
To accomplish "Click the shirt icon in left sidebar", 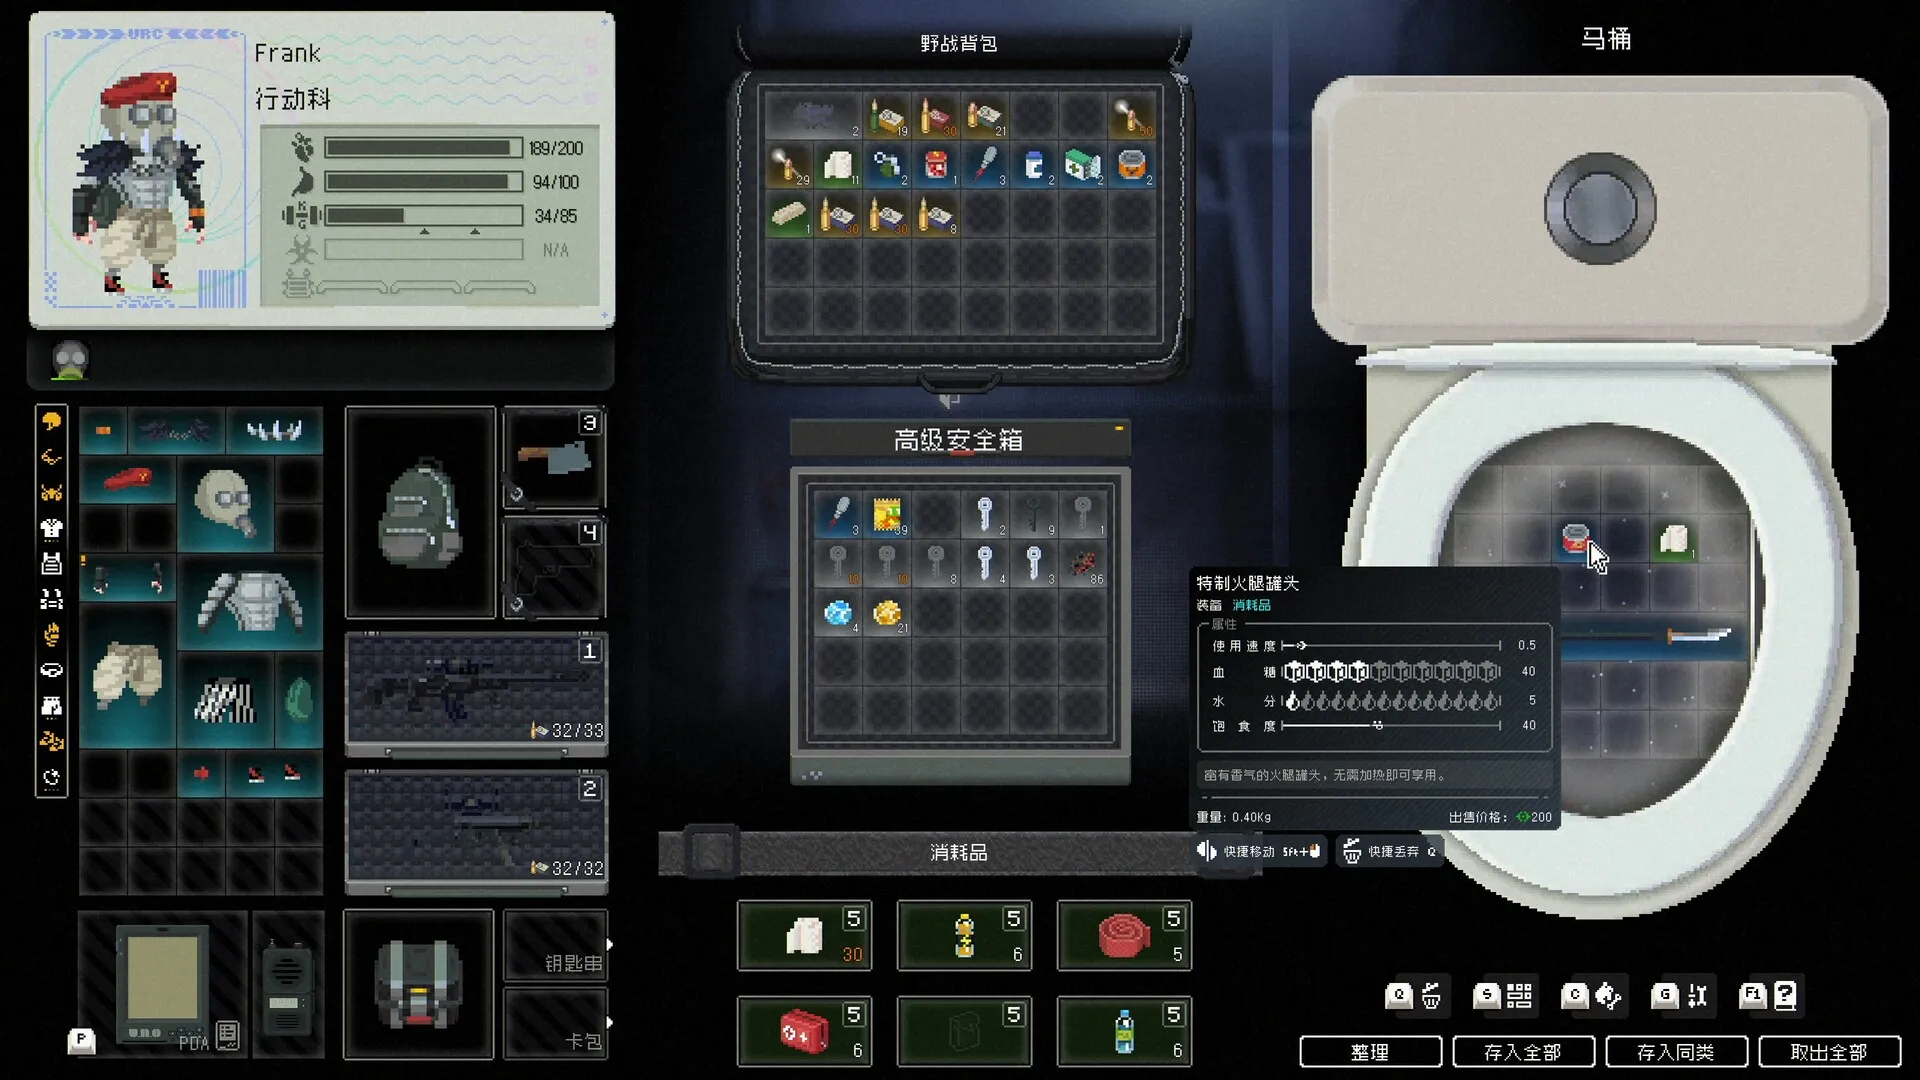I will pos(51,528).
